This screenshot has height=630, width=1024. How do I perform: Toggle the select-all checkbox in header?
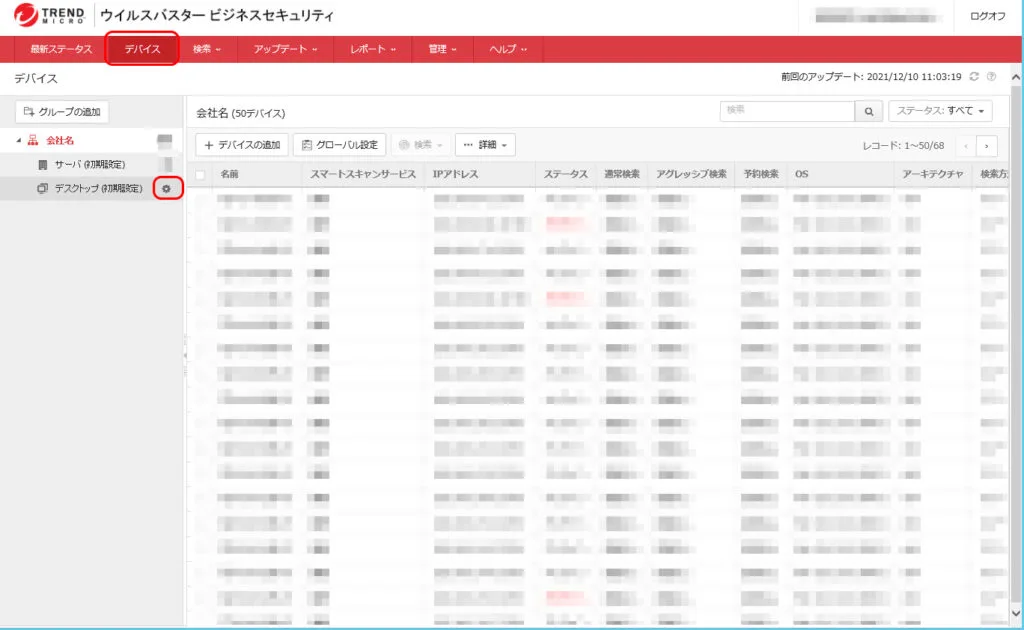[x=200, y=174]
